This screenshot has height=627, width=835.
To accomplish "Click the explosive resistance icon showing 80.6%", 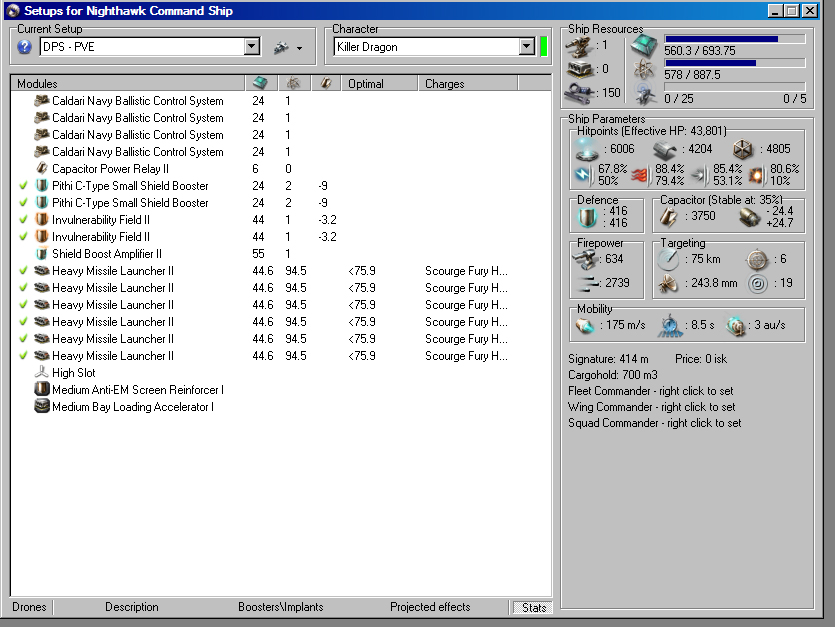I will [756, 175].
